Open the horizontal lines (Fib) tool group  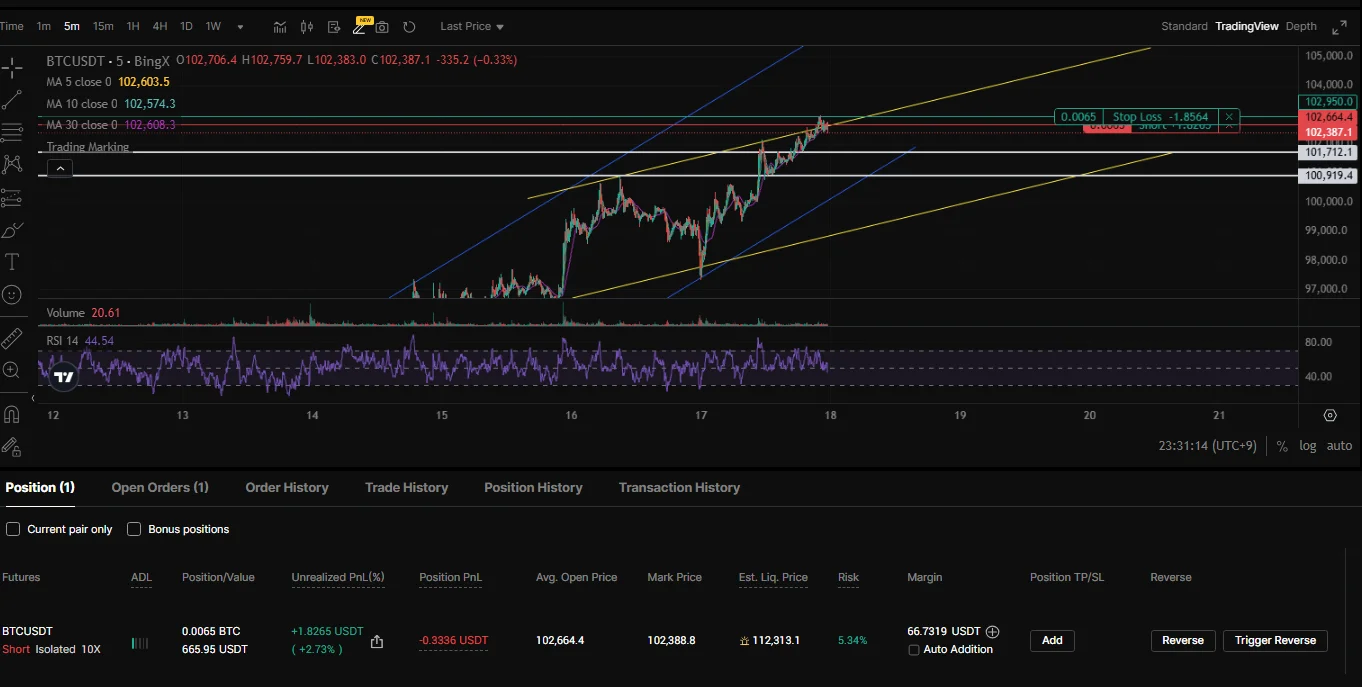12,132
